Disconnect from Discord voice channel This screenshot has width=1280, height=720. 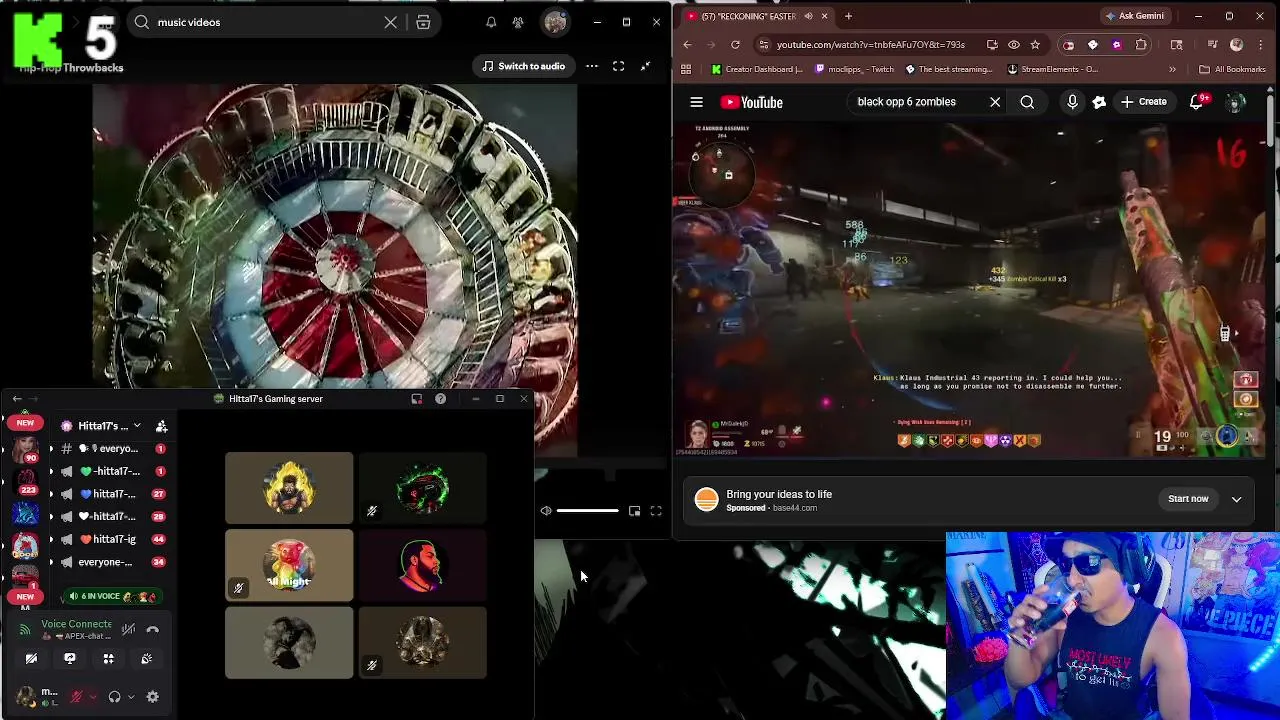coord(153,630)
